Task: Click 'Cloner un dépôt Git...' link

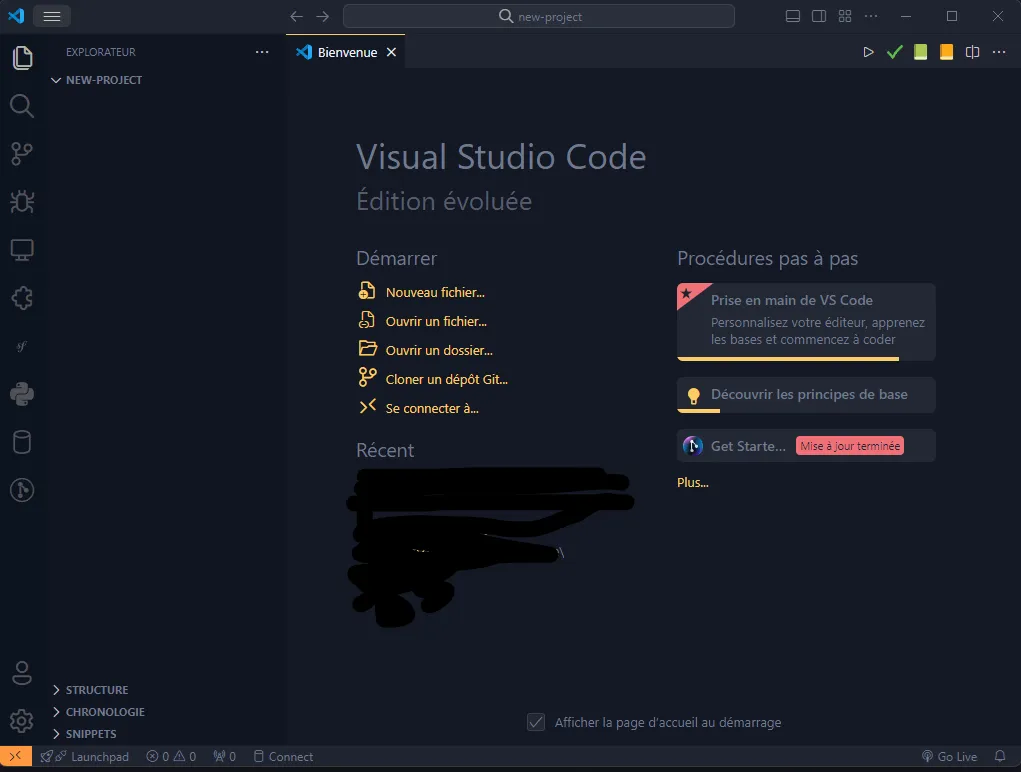Action: click(446, 379)
